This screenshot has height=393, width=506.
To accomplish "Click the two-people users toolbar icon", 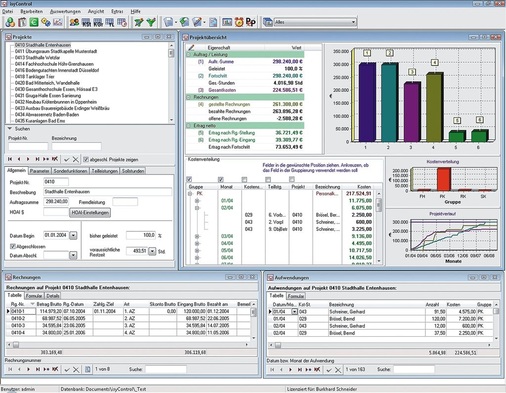I will coord(74,22).
